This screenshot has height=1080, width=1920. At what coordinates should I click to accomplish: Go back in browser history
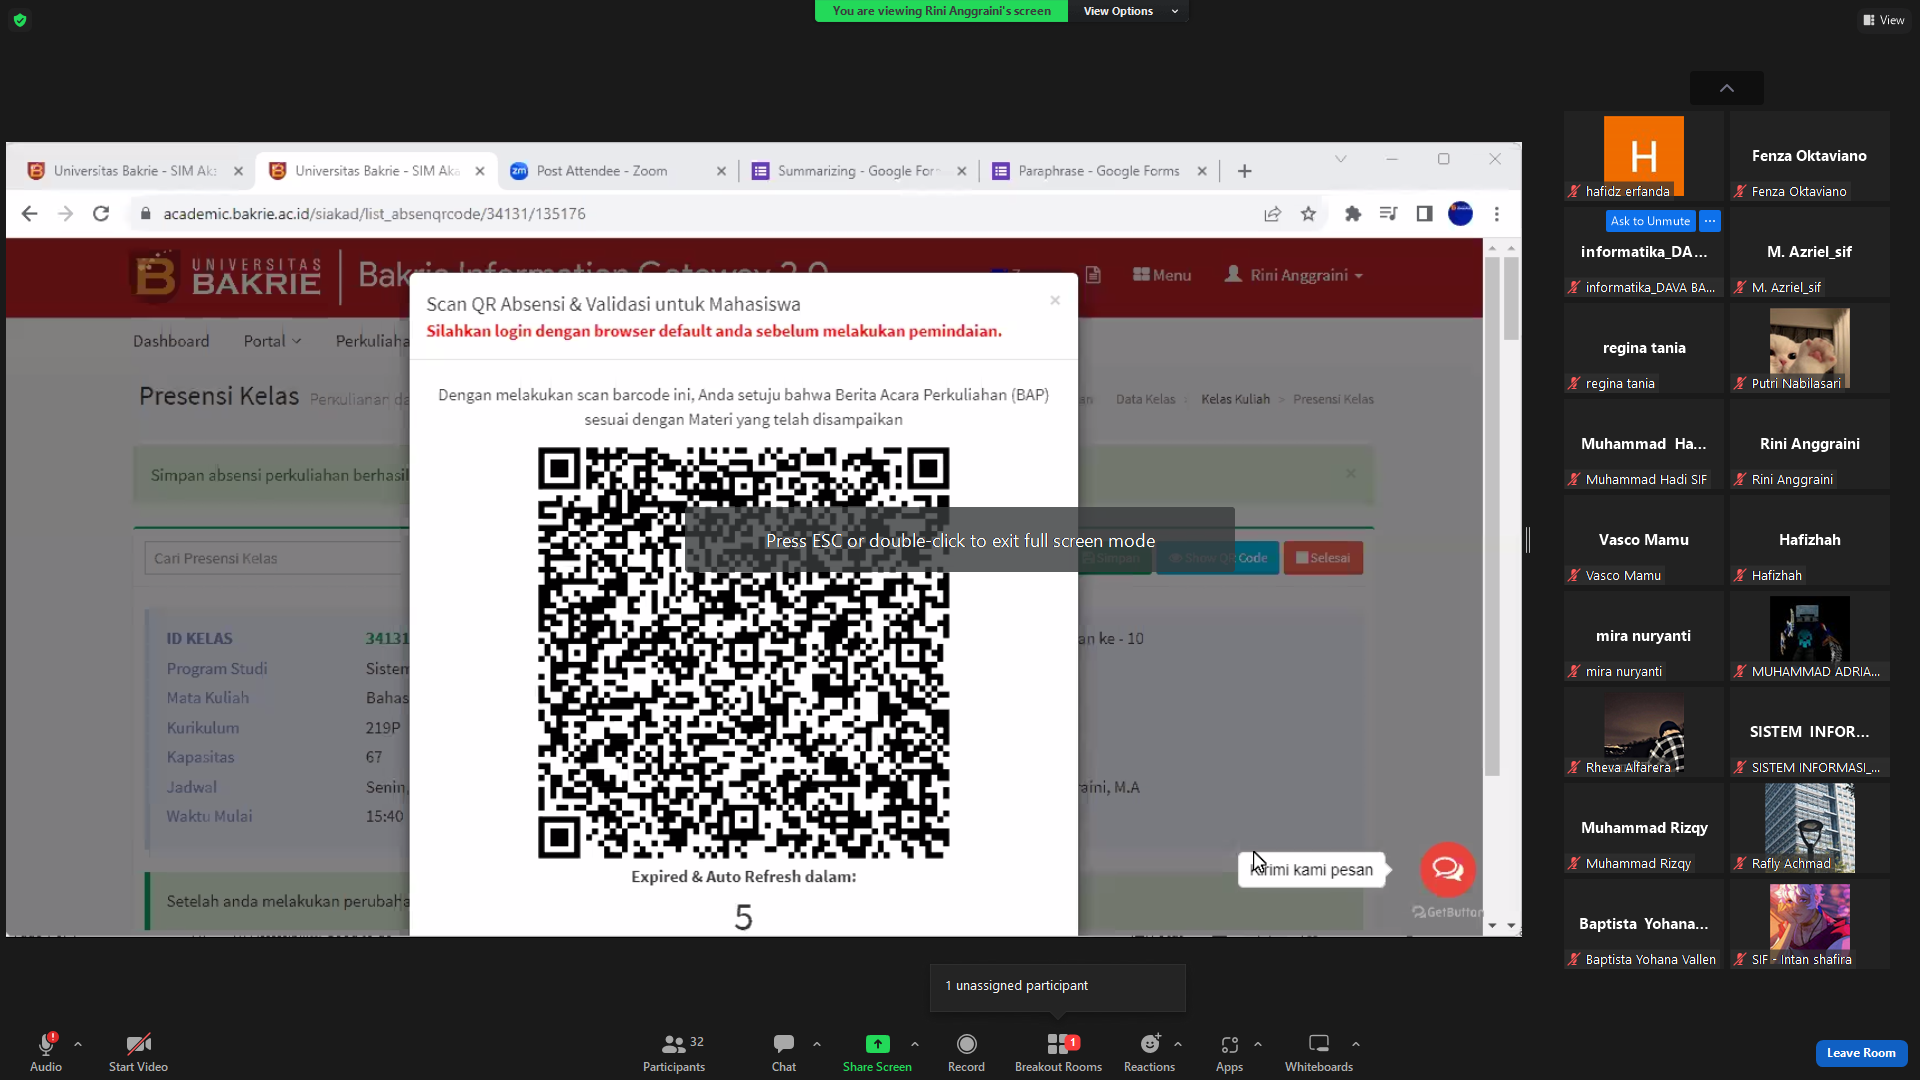30,214
